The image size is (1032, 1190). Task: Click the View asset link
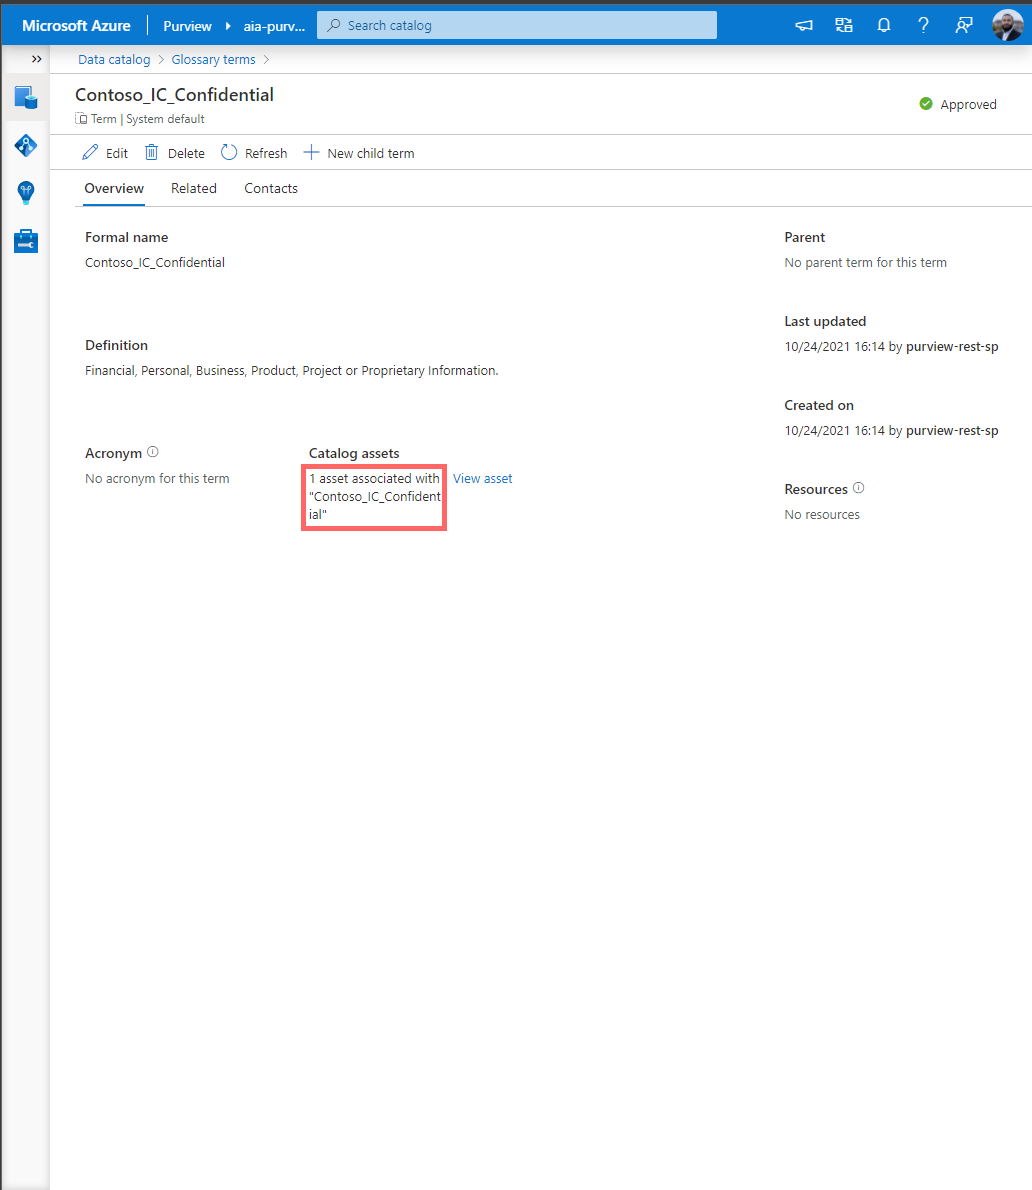[x=483, y=478]
